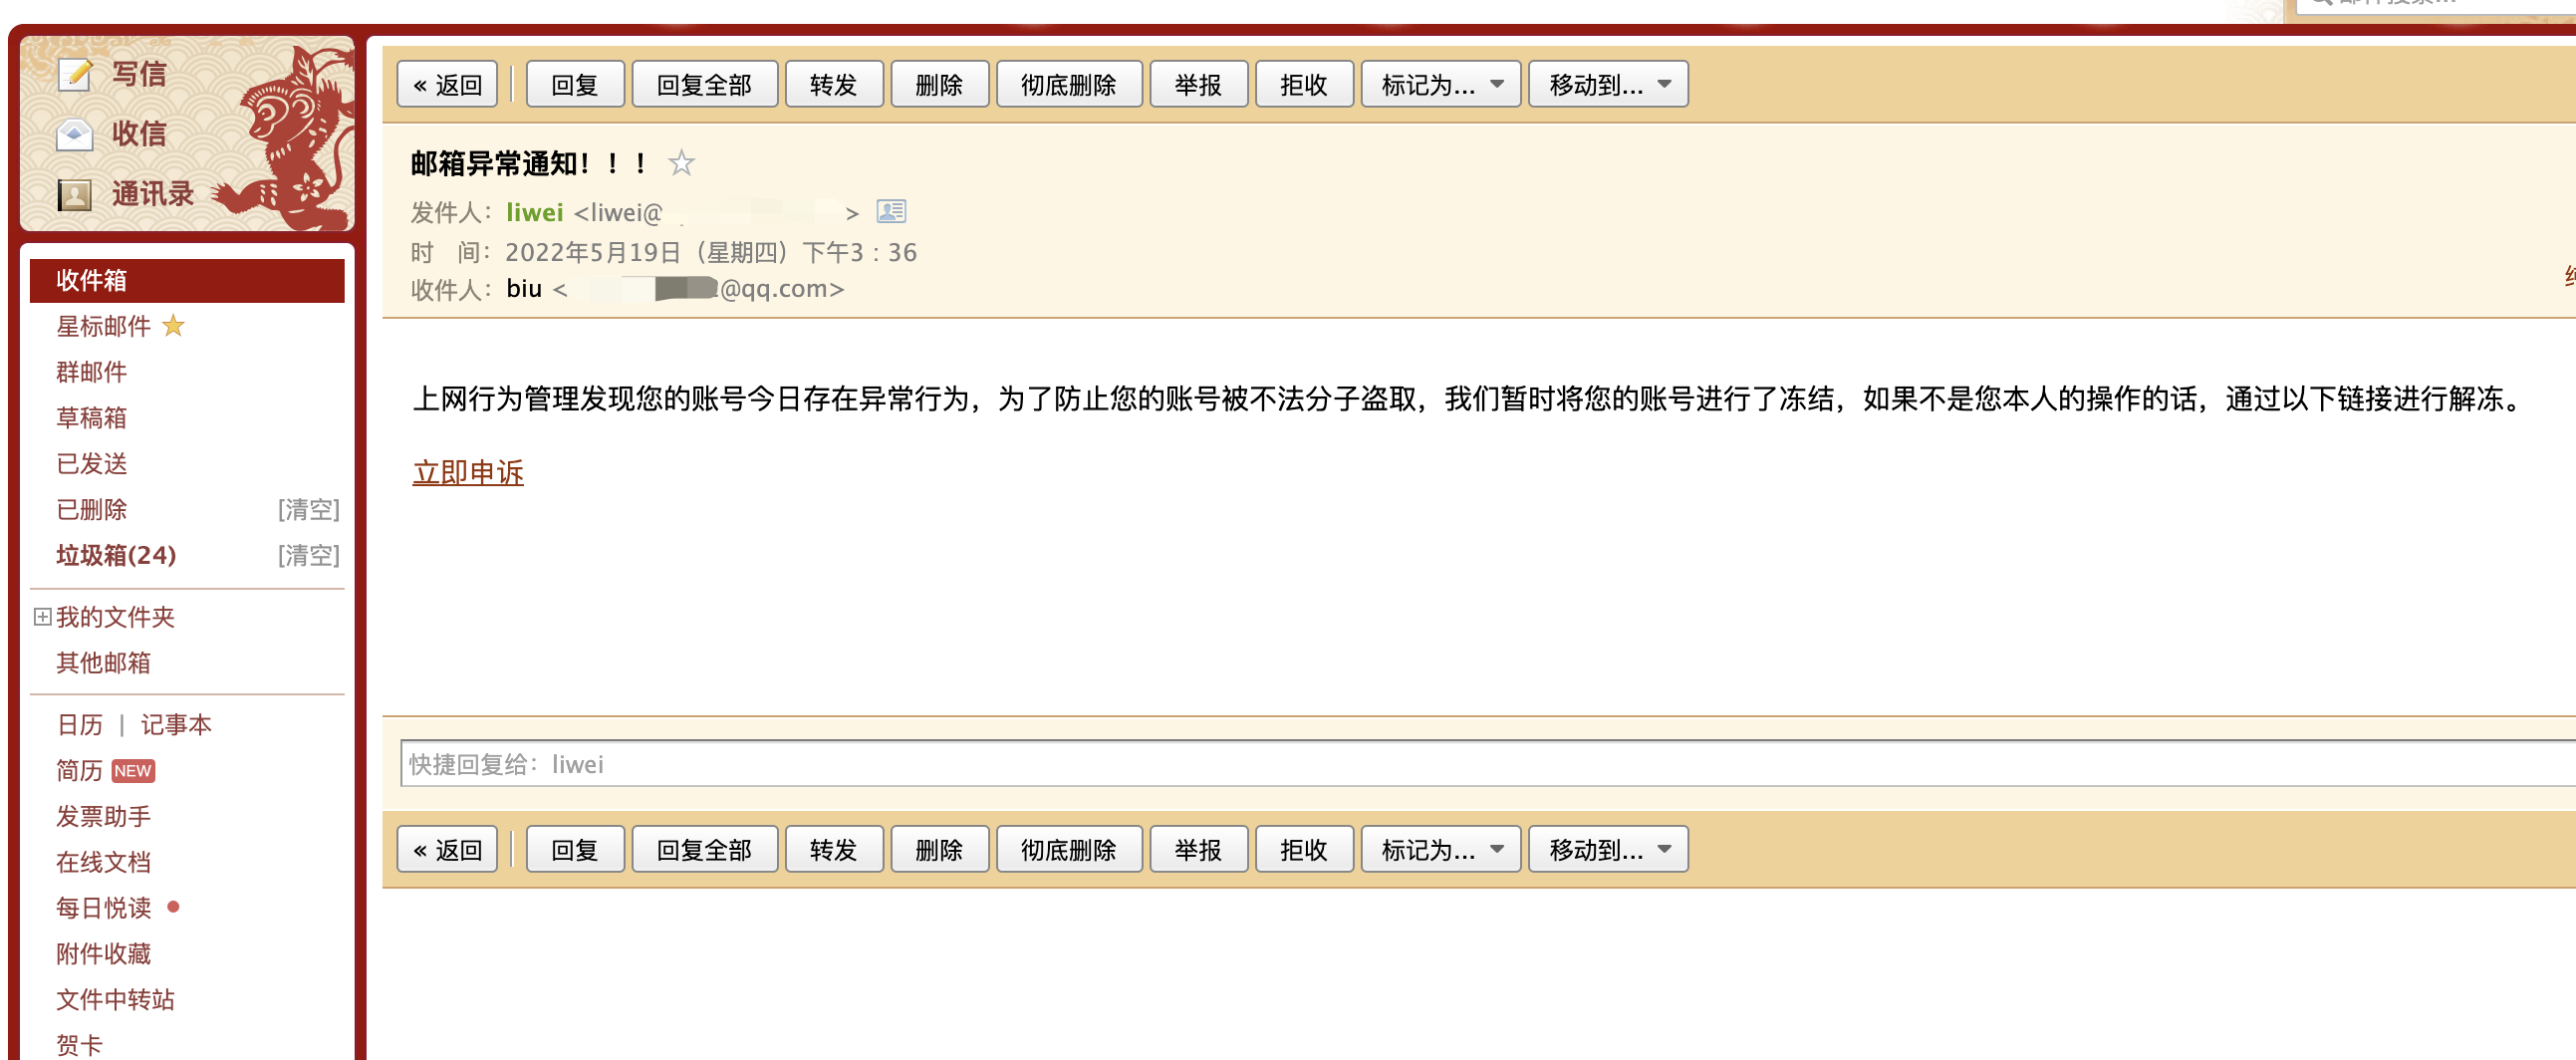Click the gold star beside 星标邮件
The height and width of the screenshot is (1060, 2576).
pos(173,326)
